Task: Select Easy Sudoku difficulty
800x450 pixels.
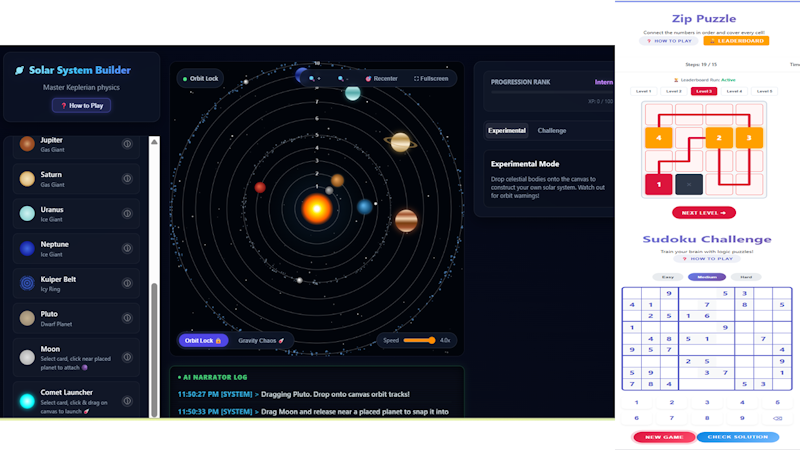Action: 668,277
